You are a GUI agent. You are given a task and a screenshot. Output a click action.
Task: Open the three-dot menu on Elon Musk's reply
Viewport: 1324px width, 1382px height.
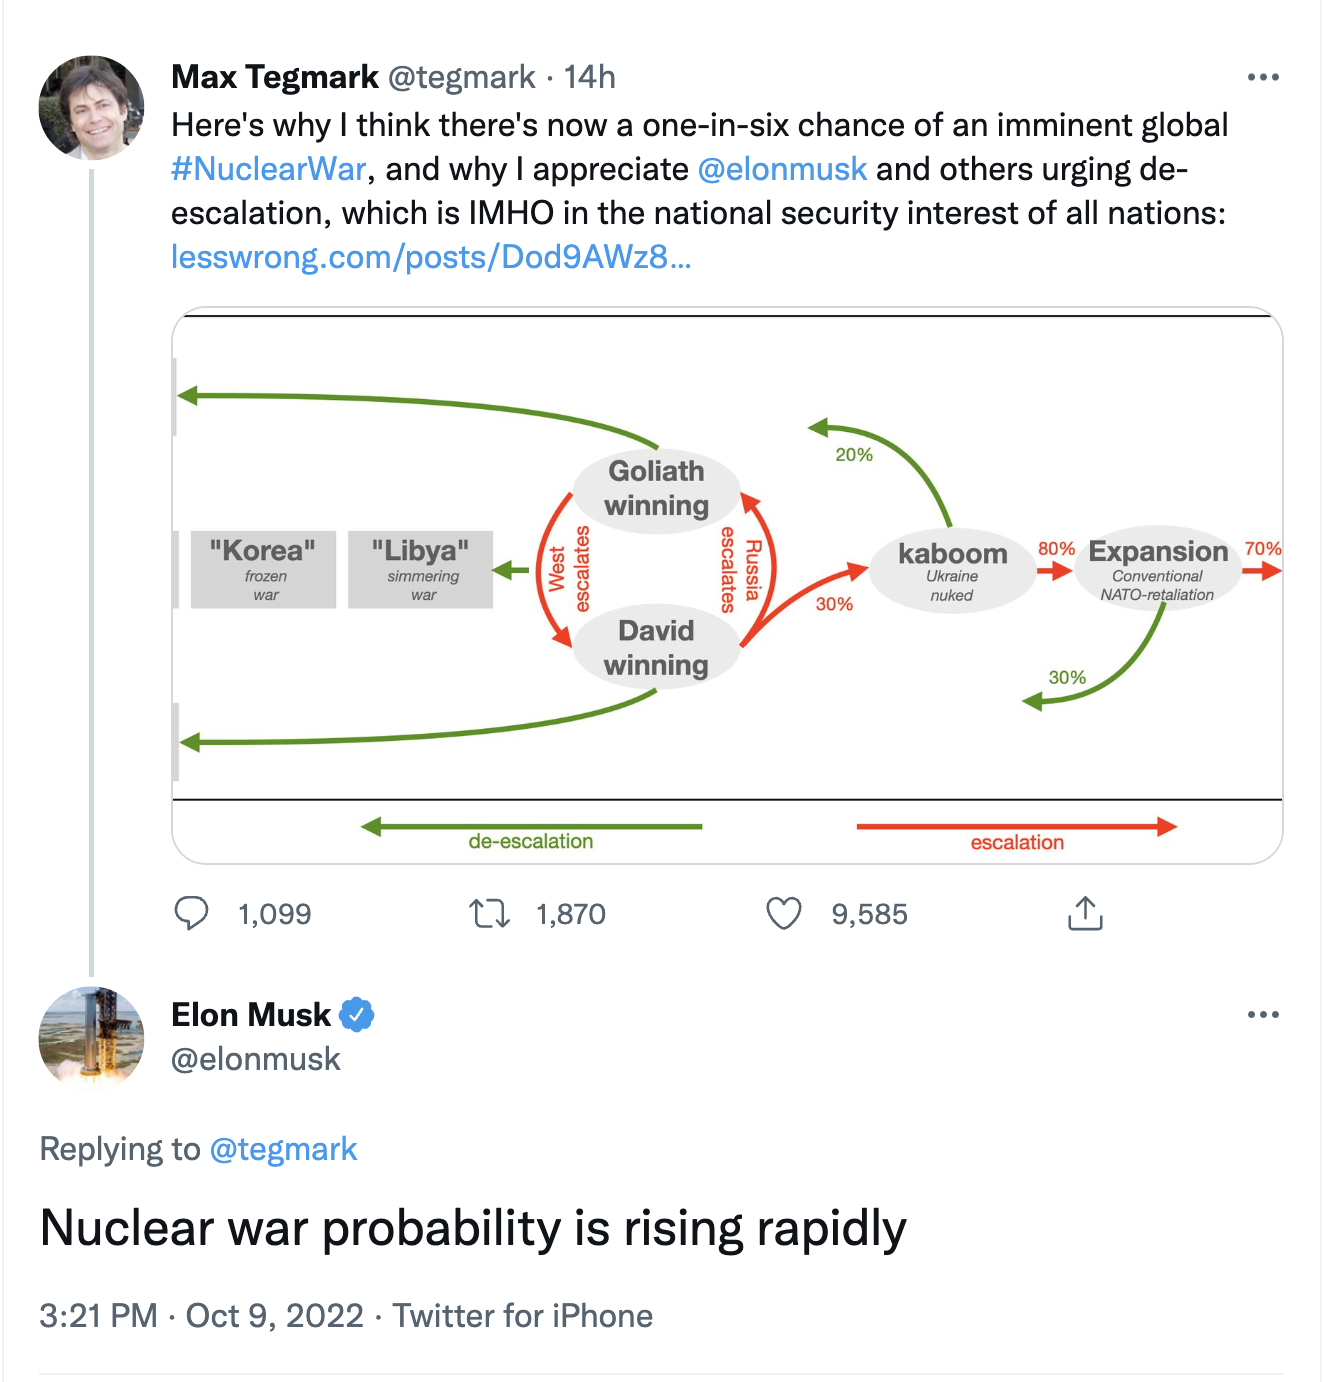click(x=1263, y=1015)
